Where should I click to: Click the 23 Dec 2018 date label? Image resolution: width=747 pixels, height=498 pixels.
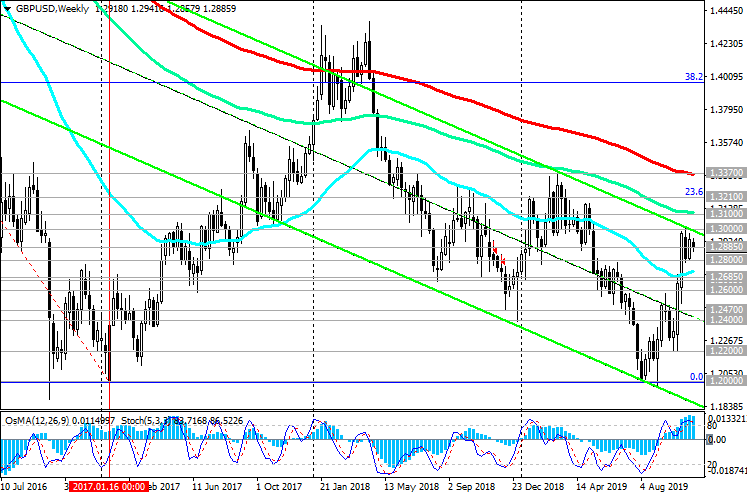coord(538,487)
